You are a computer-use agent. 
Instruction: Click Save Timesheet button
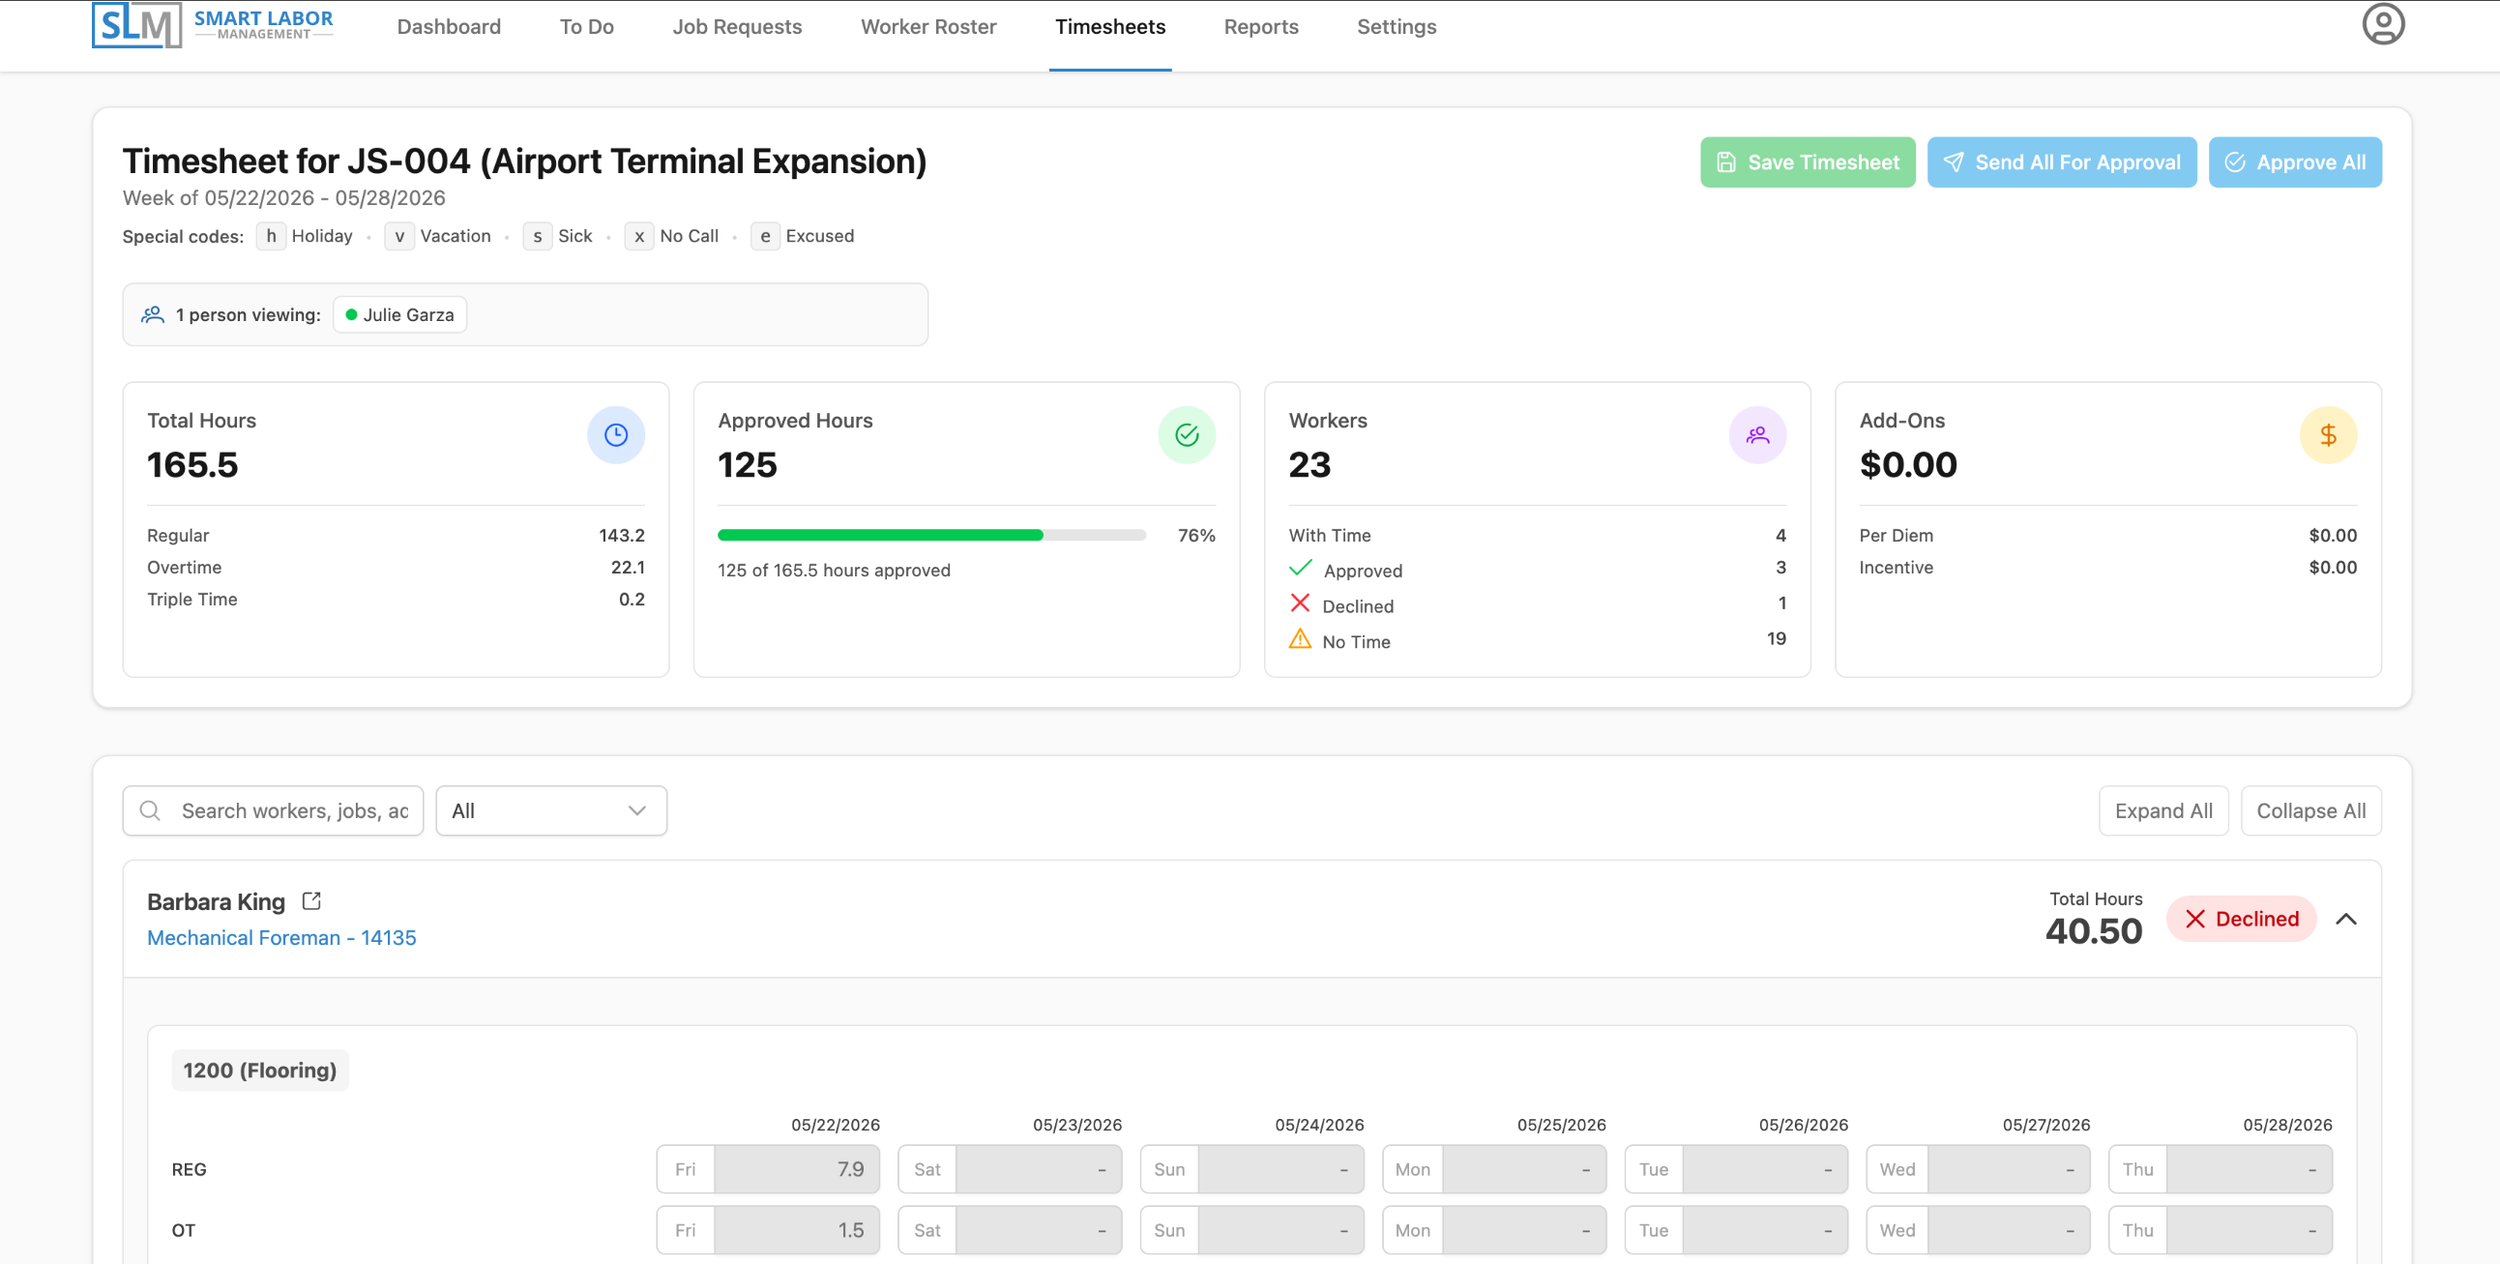1807,162
